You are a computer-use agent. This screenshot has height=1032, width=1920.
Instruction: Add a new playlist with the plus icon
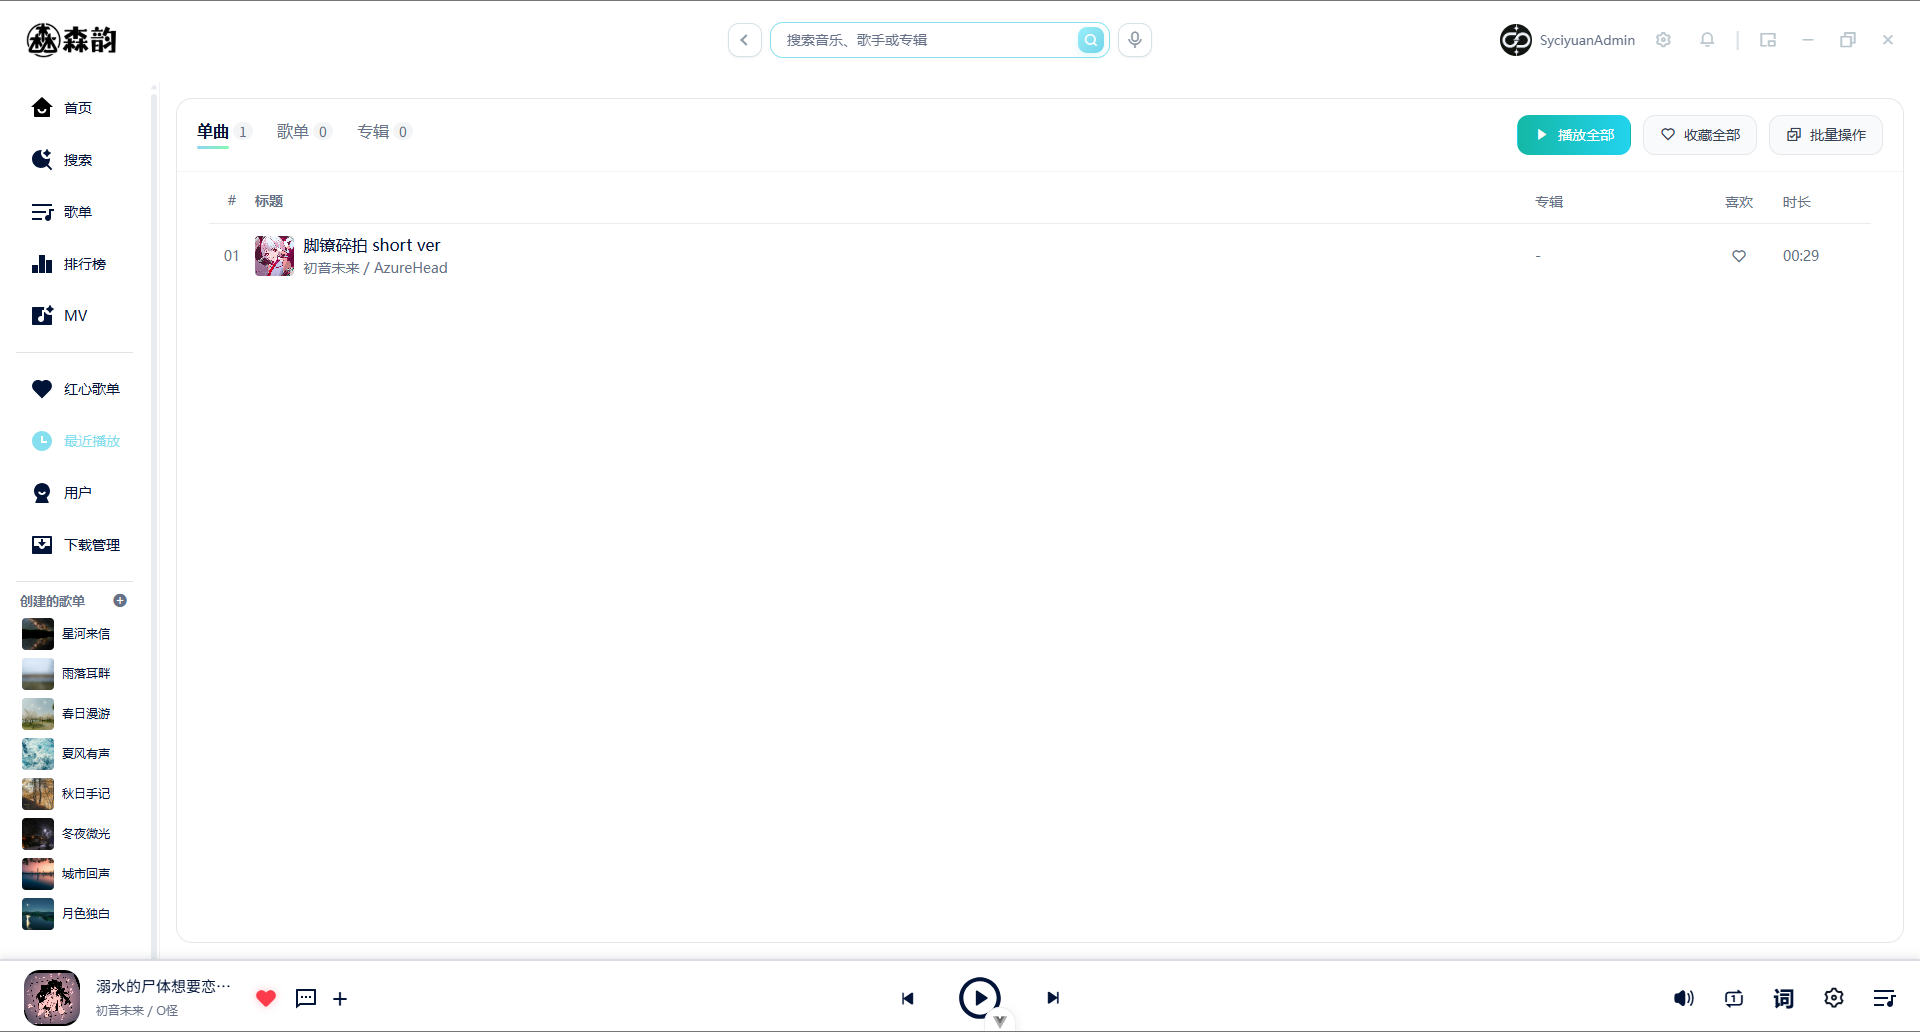coord(120,601)
